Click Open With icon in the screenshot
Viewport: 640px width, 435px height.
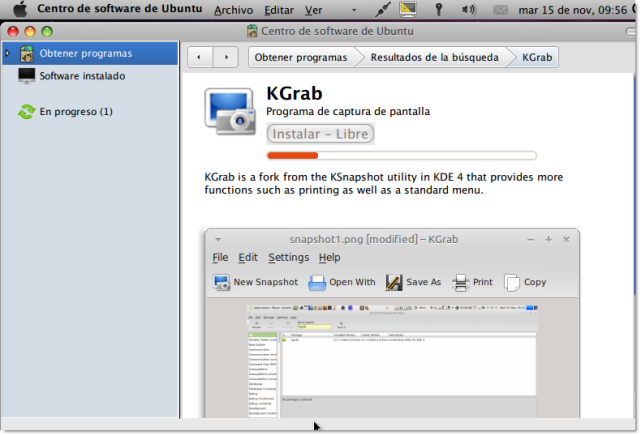click(317, 282)
